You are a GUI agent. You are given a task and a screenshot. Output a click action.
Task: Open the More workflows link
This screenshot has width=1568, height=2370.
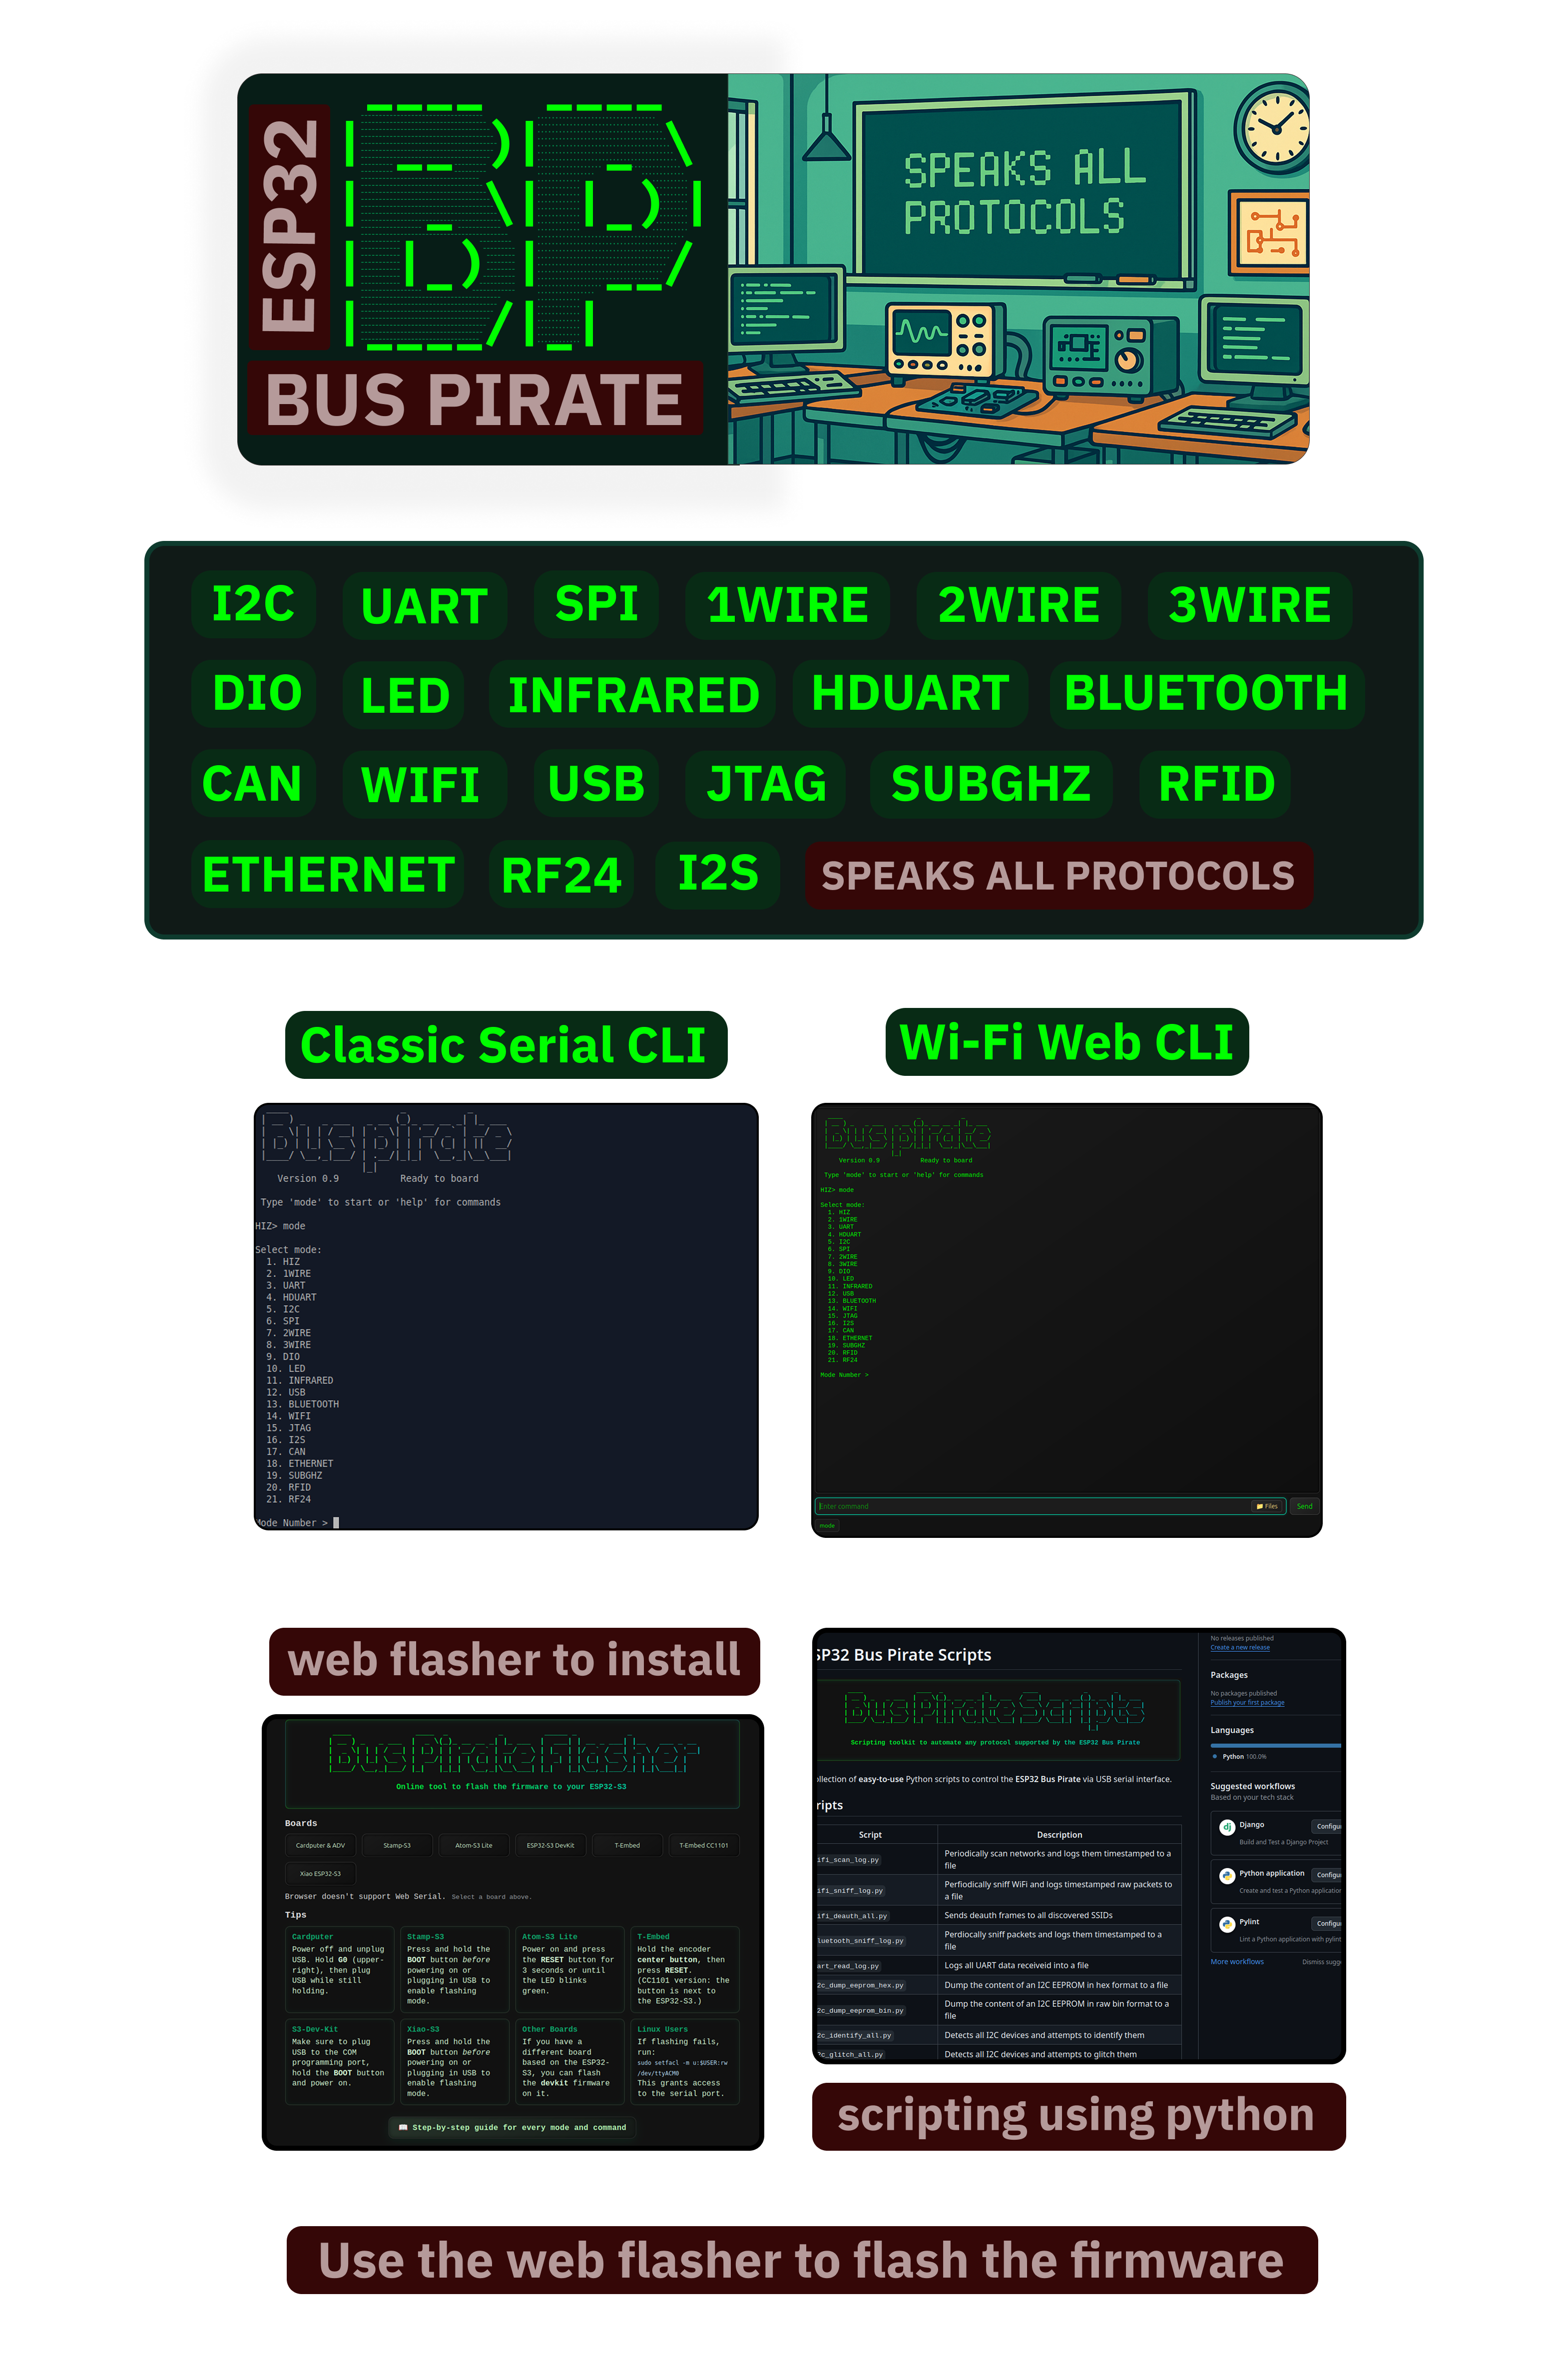(1237, 1962)
